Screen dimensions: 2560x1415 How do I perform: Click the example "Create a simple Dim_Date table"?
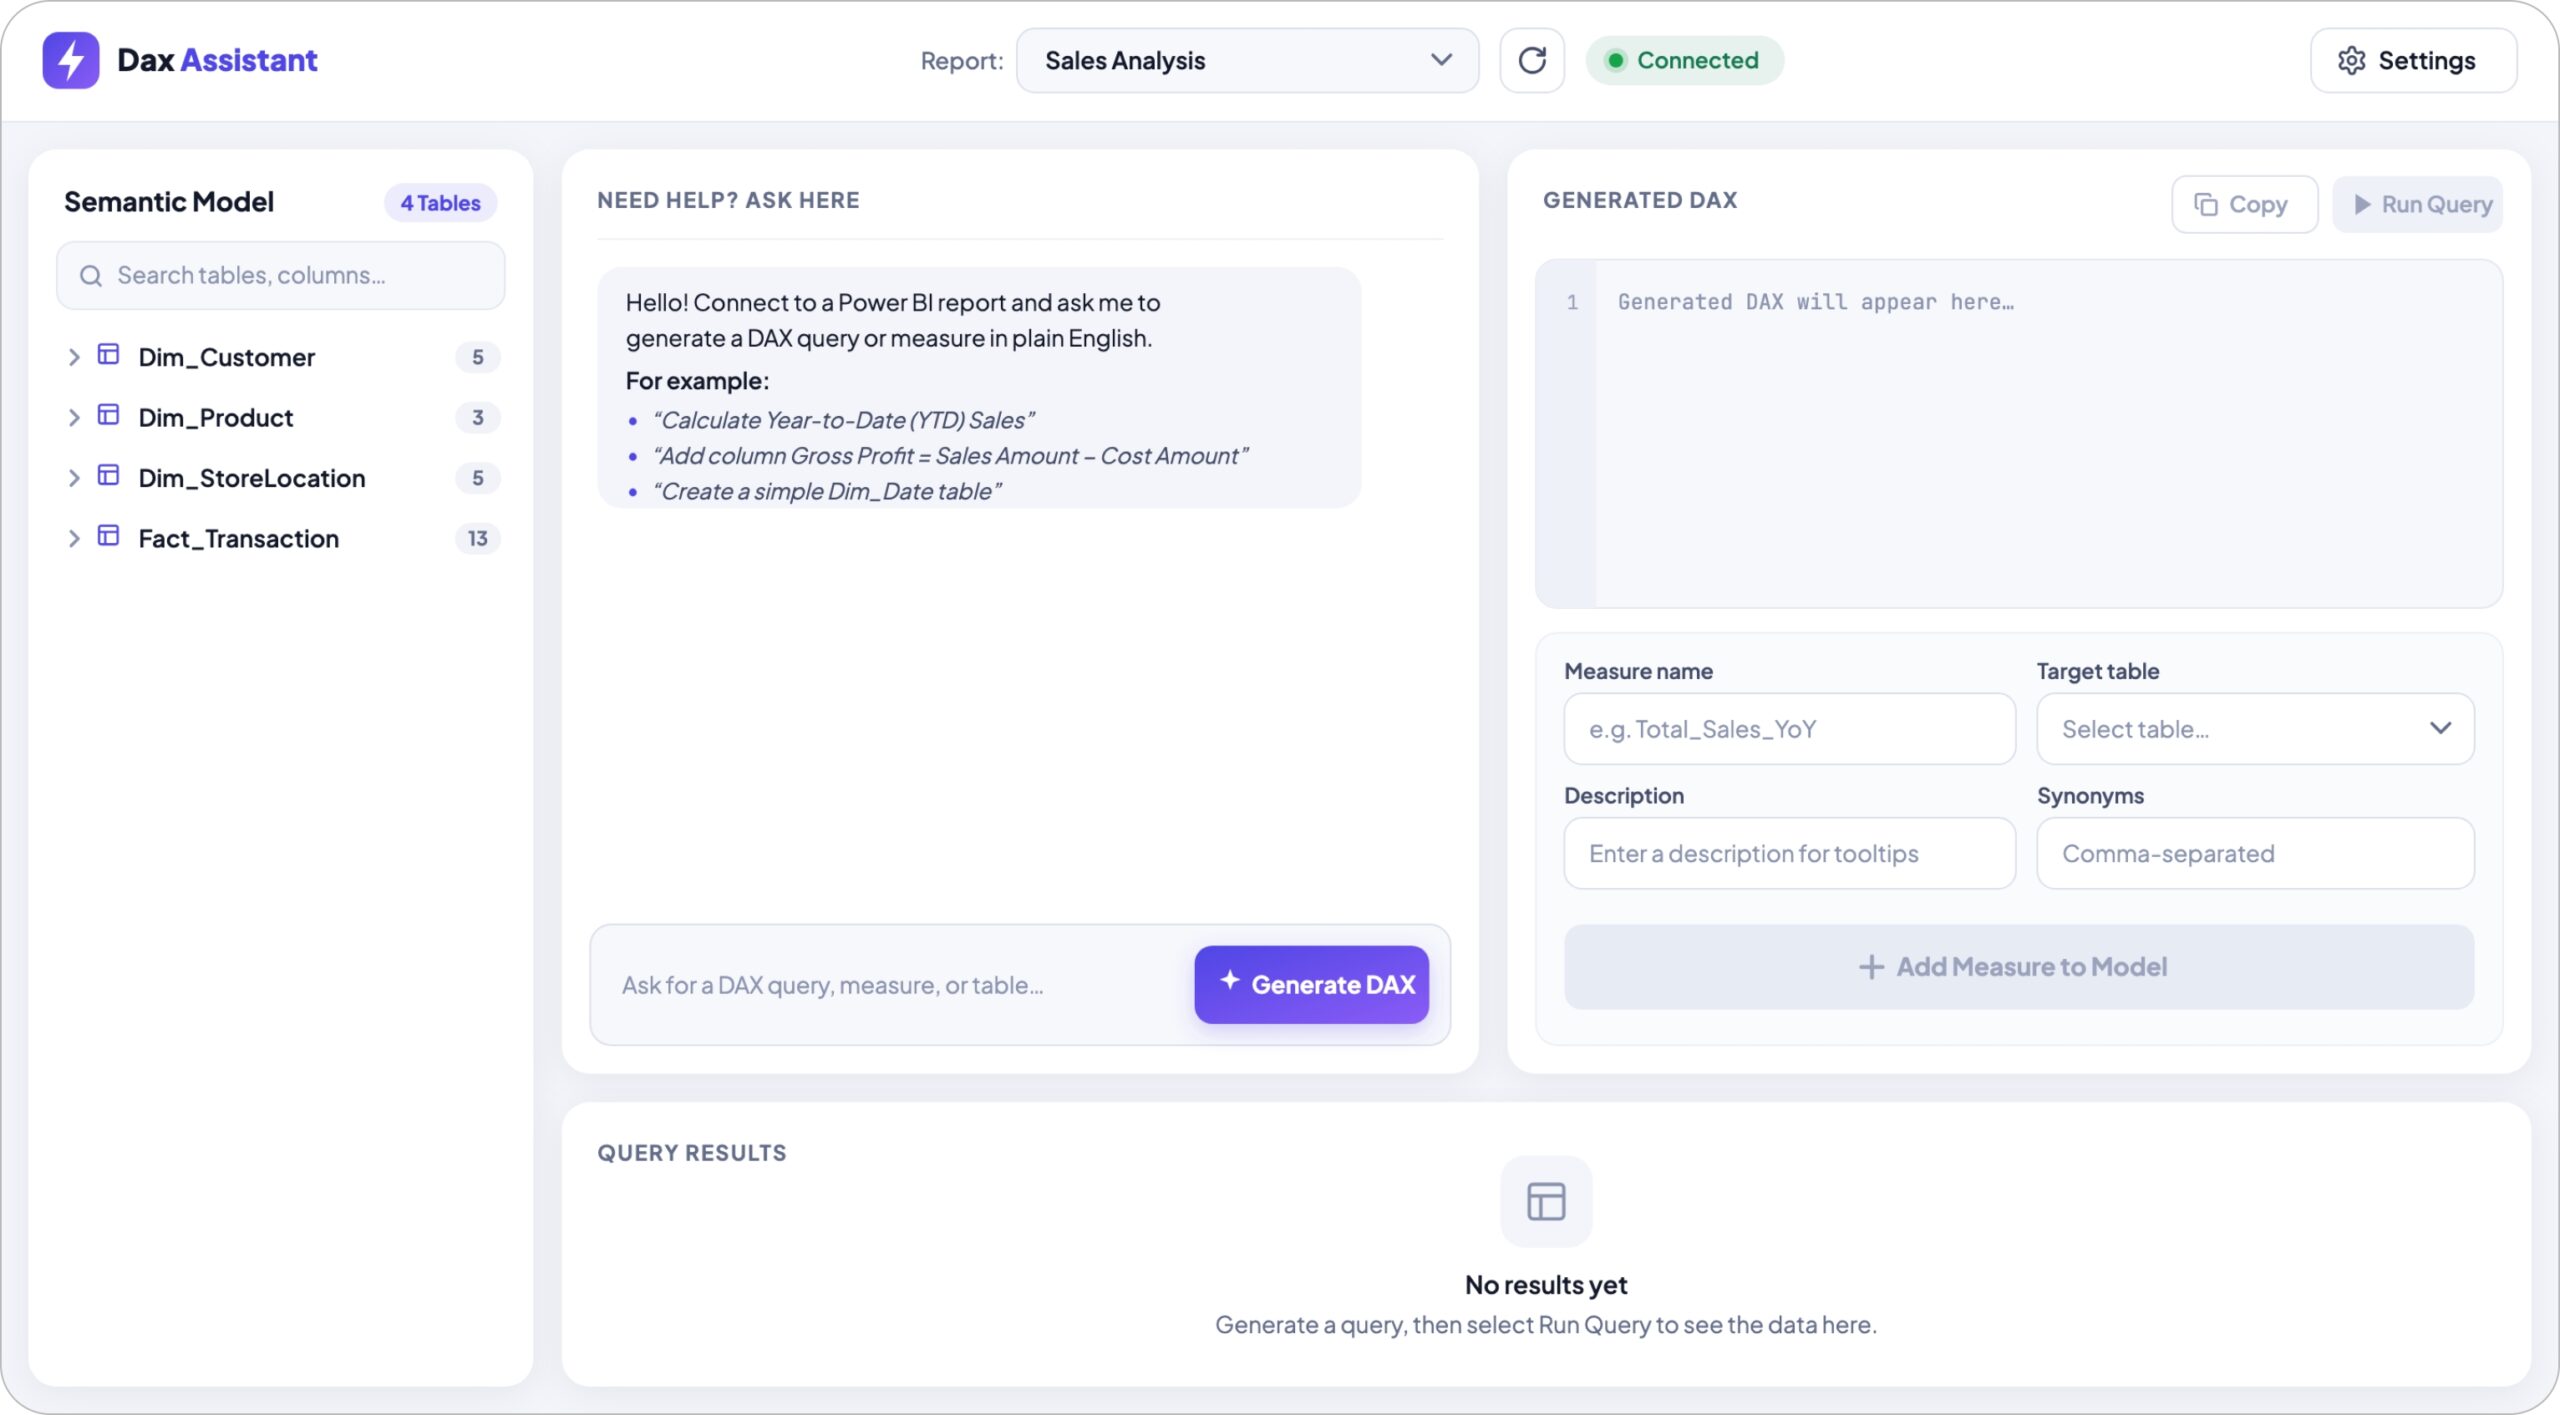[827, 491]
